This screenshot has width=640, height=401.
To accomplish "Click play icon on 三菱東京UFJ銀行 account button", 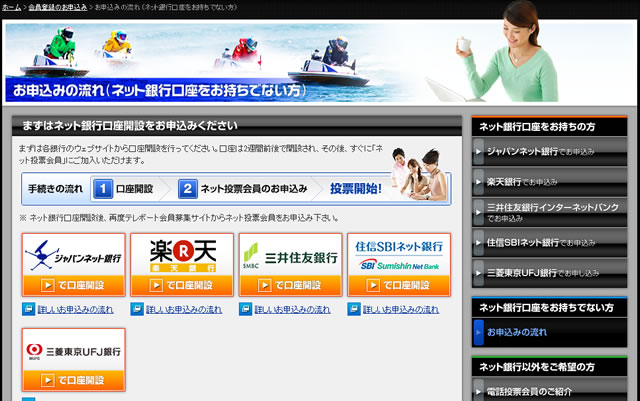I will 48,380.
